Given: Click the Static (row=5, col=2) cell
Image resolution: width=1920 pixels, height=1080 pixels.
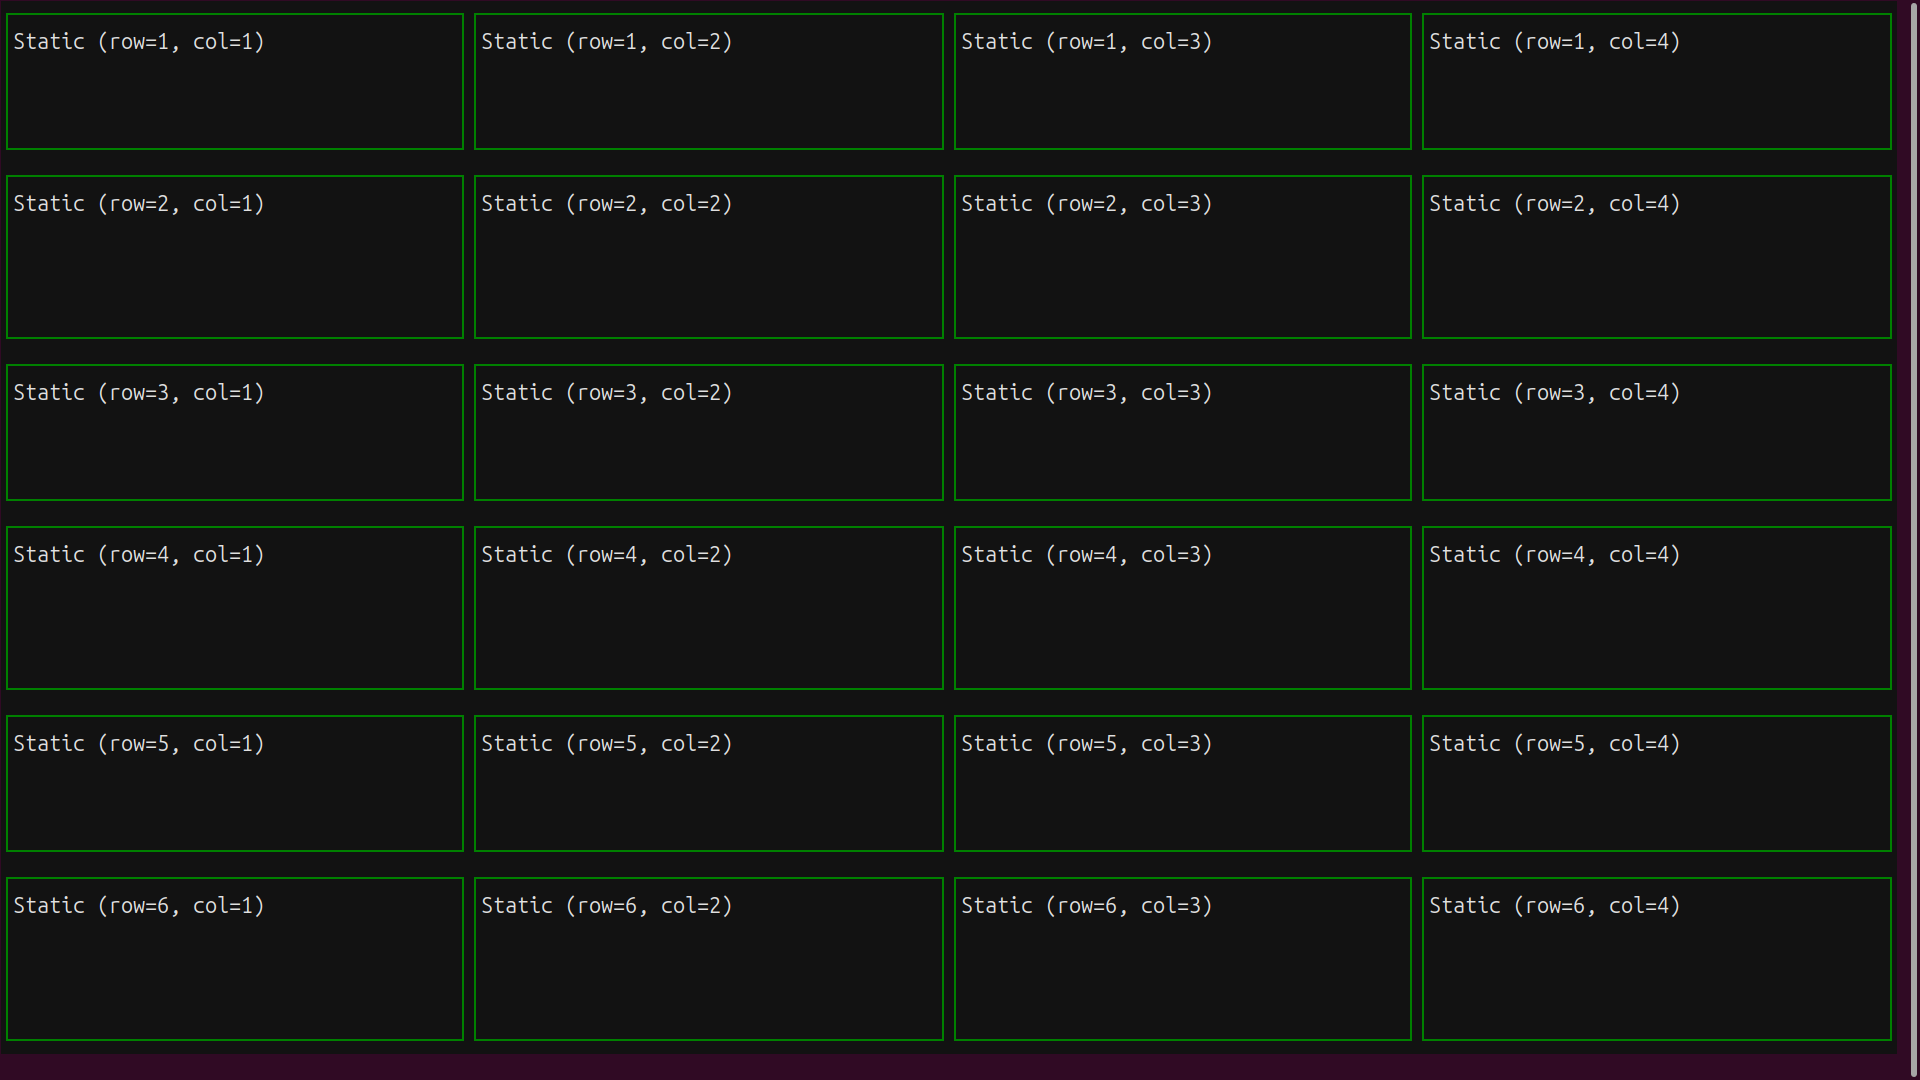Looking at the screenshot, I should (x=708, y=783).
